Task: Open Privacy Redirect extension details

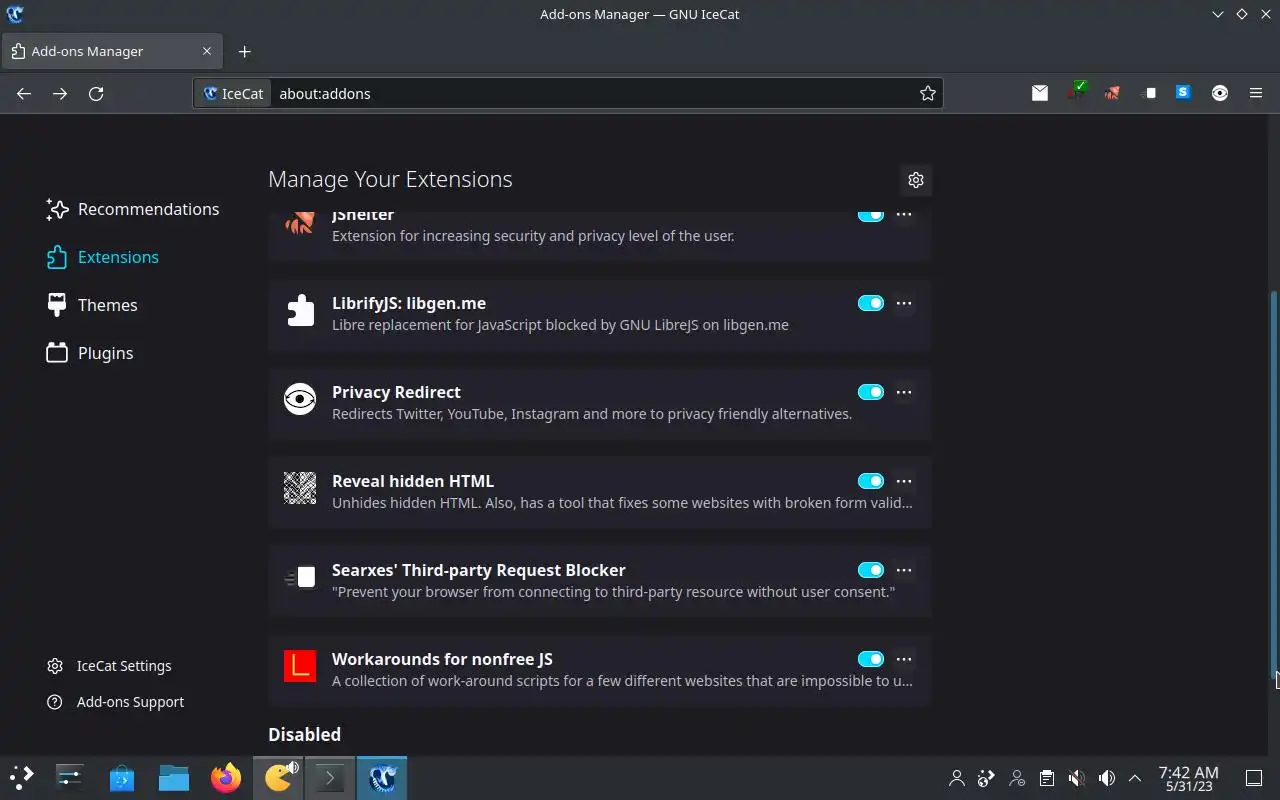Action: [x=600, y=403]
